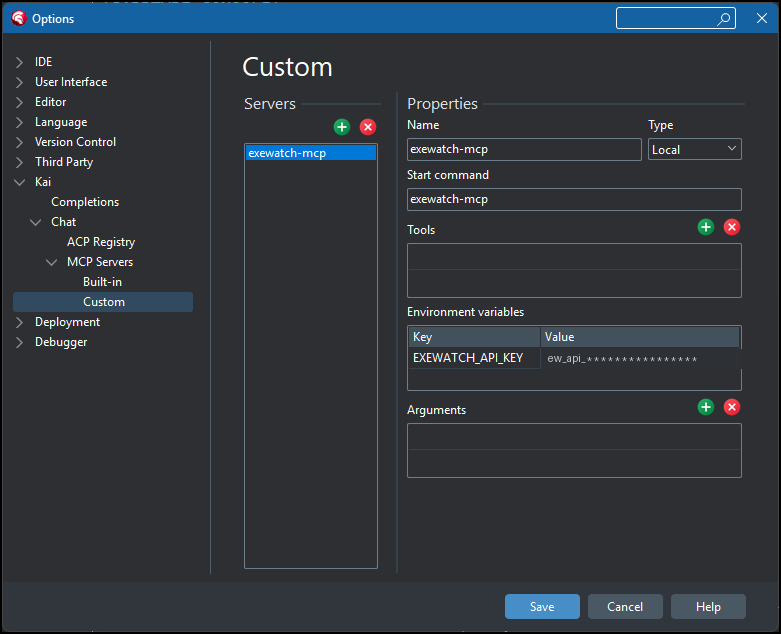The image size is (781, 634).
Task: Expand the Deployment tree node
Action: [19, 322]
